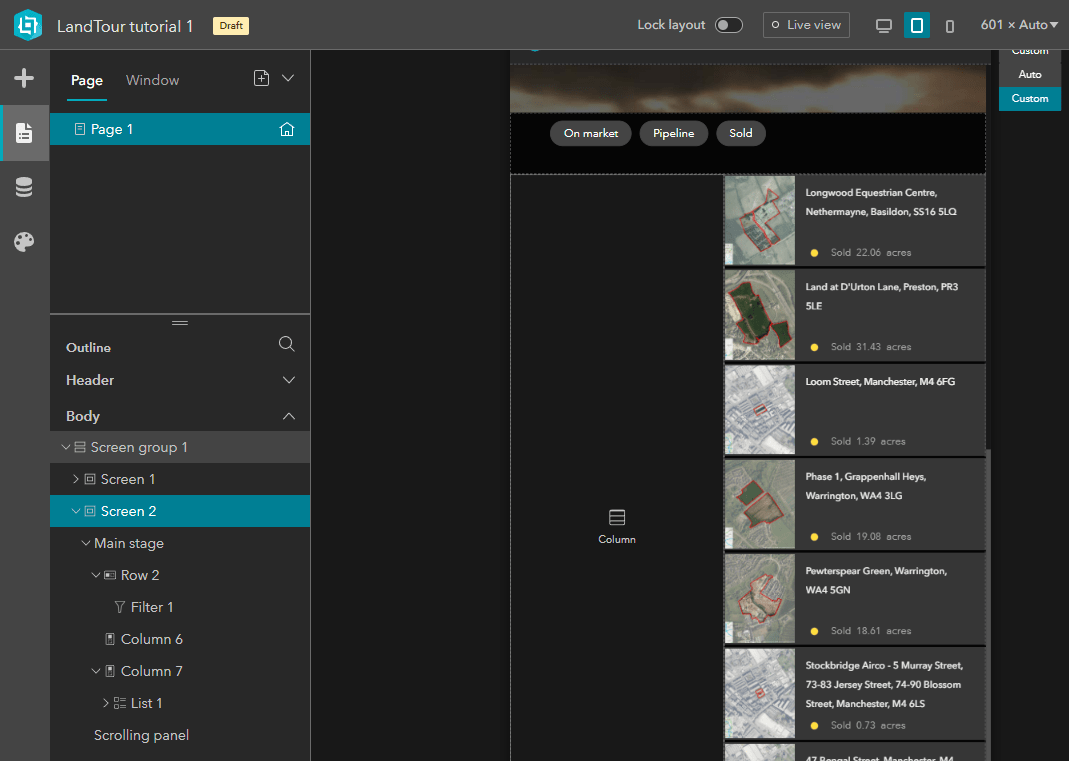Search the outline with magnifier icon
Screen dimensions: 1069x761
coord(287,344)
